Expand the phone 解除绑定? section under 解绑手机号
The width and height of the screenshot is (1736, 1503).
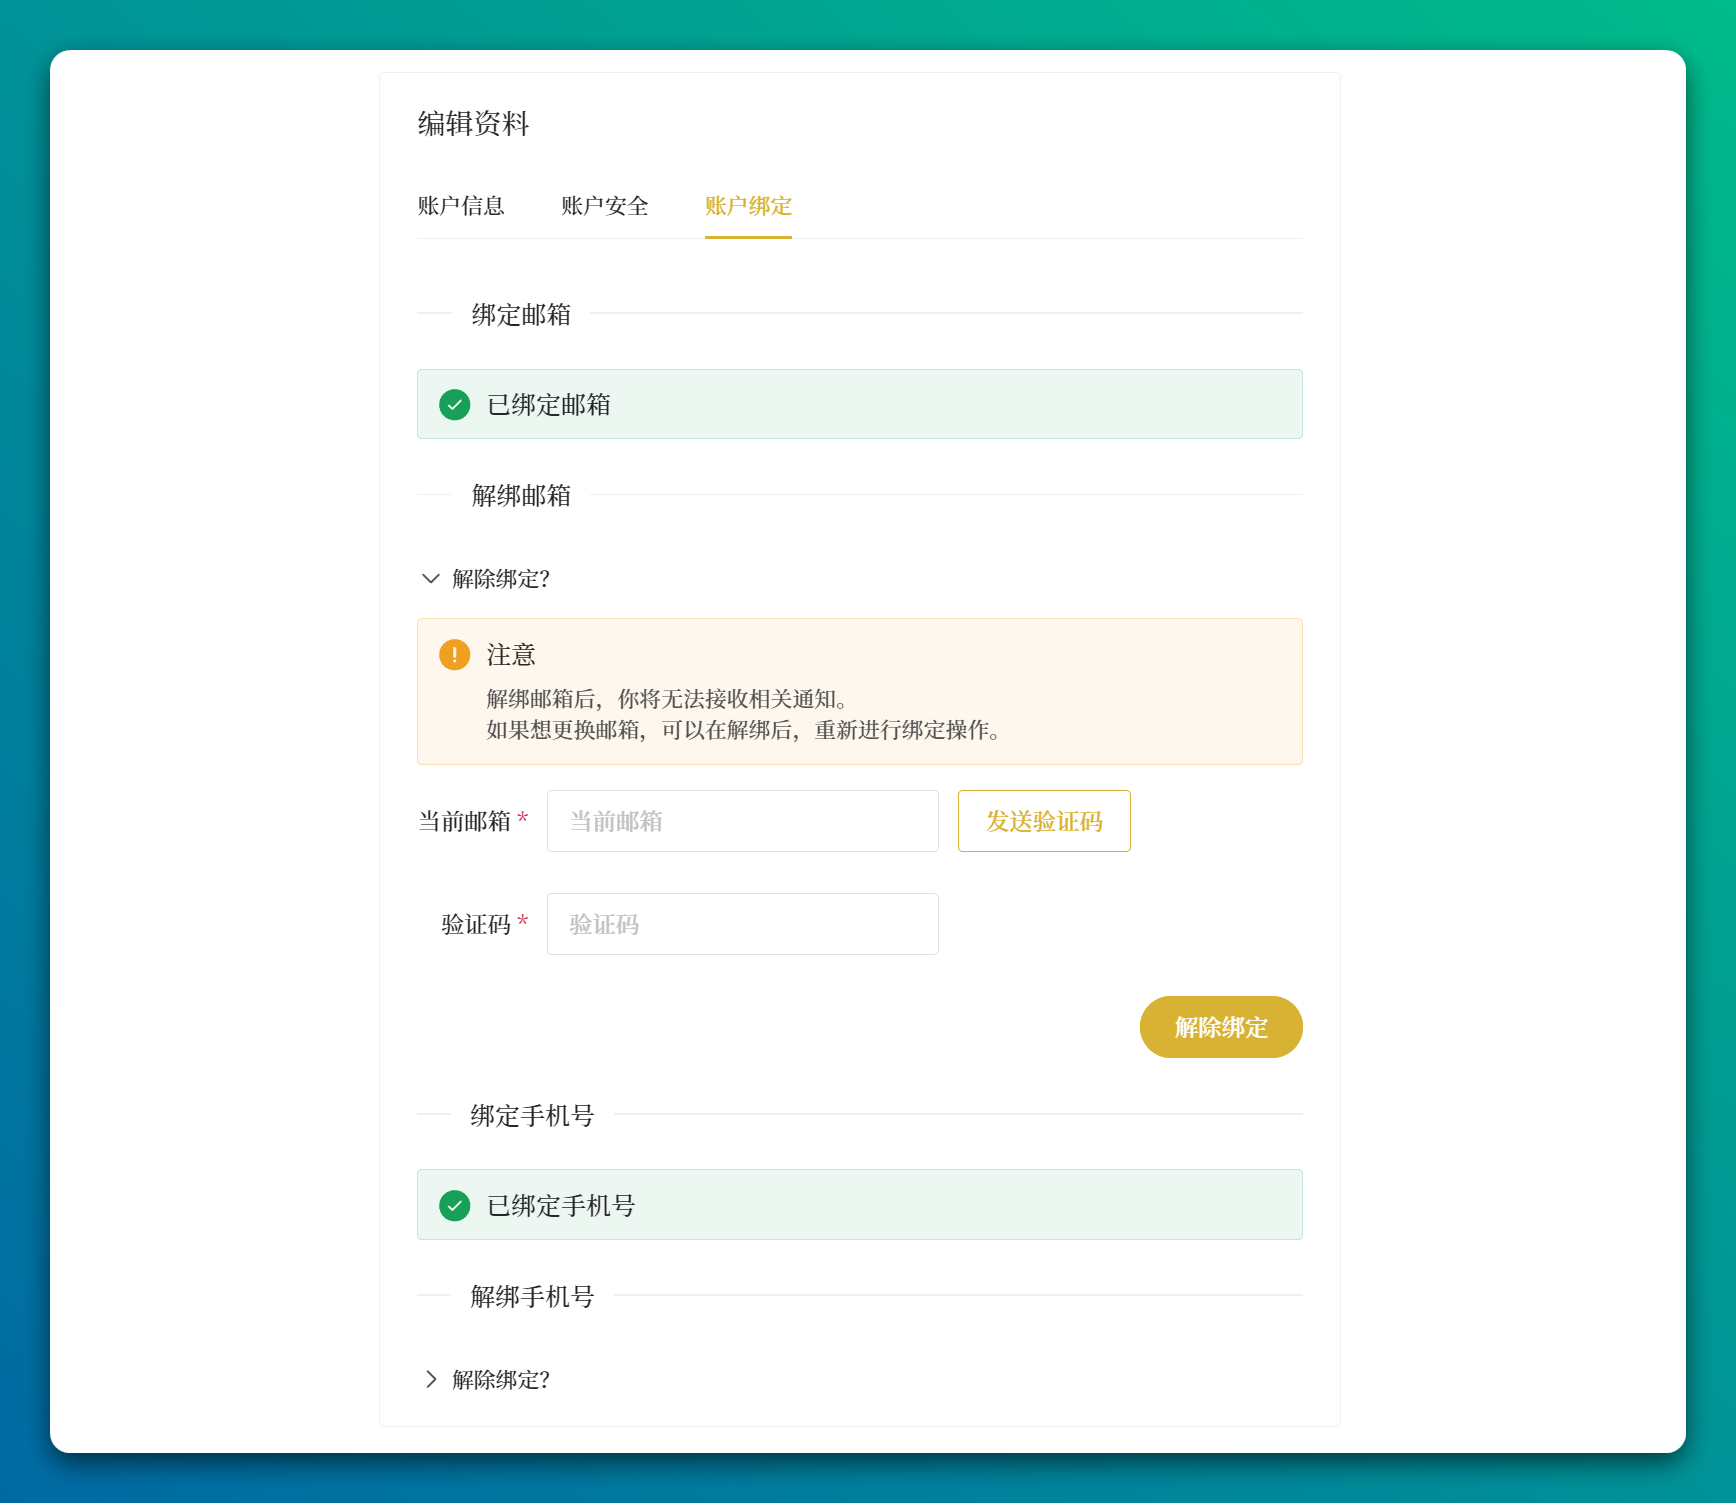pyautogui.click(x=486, y=1380)
